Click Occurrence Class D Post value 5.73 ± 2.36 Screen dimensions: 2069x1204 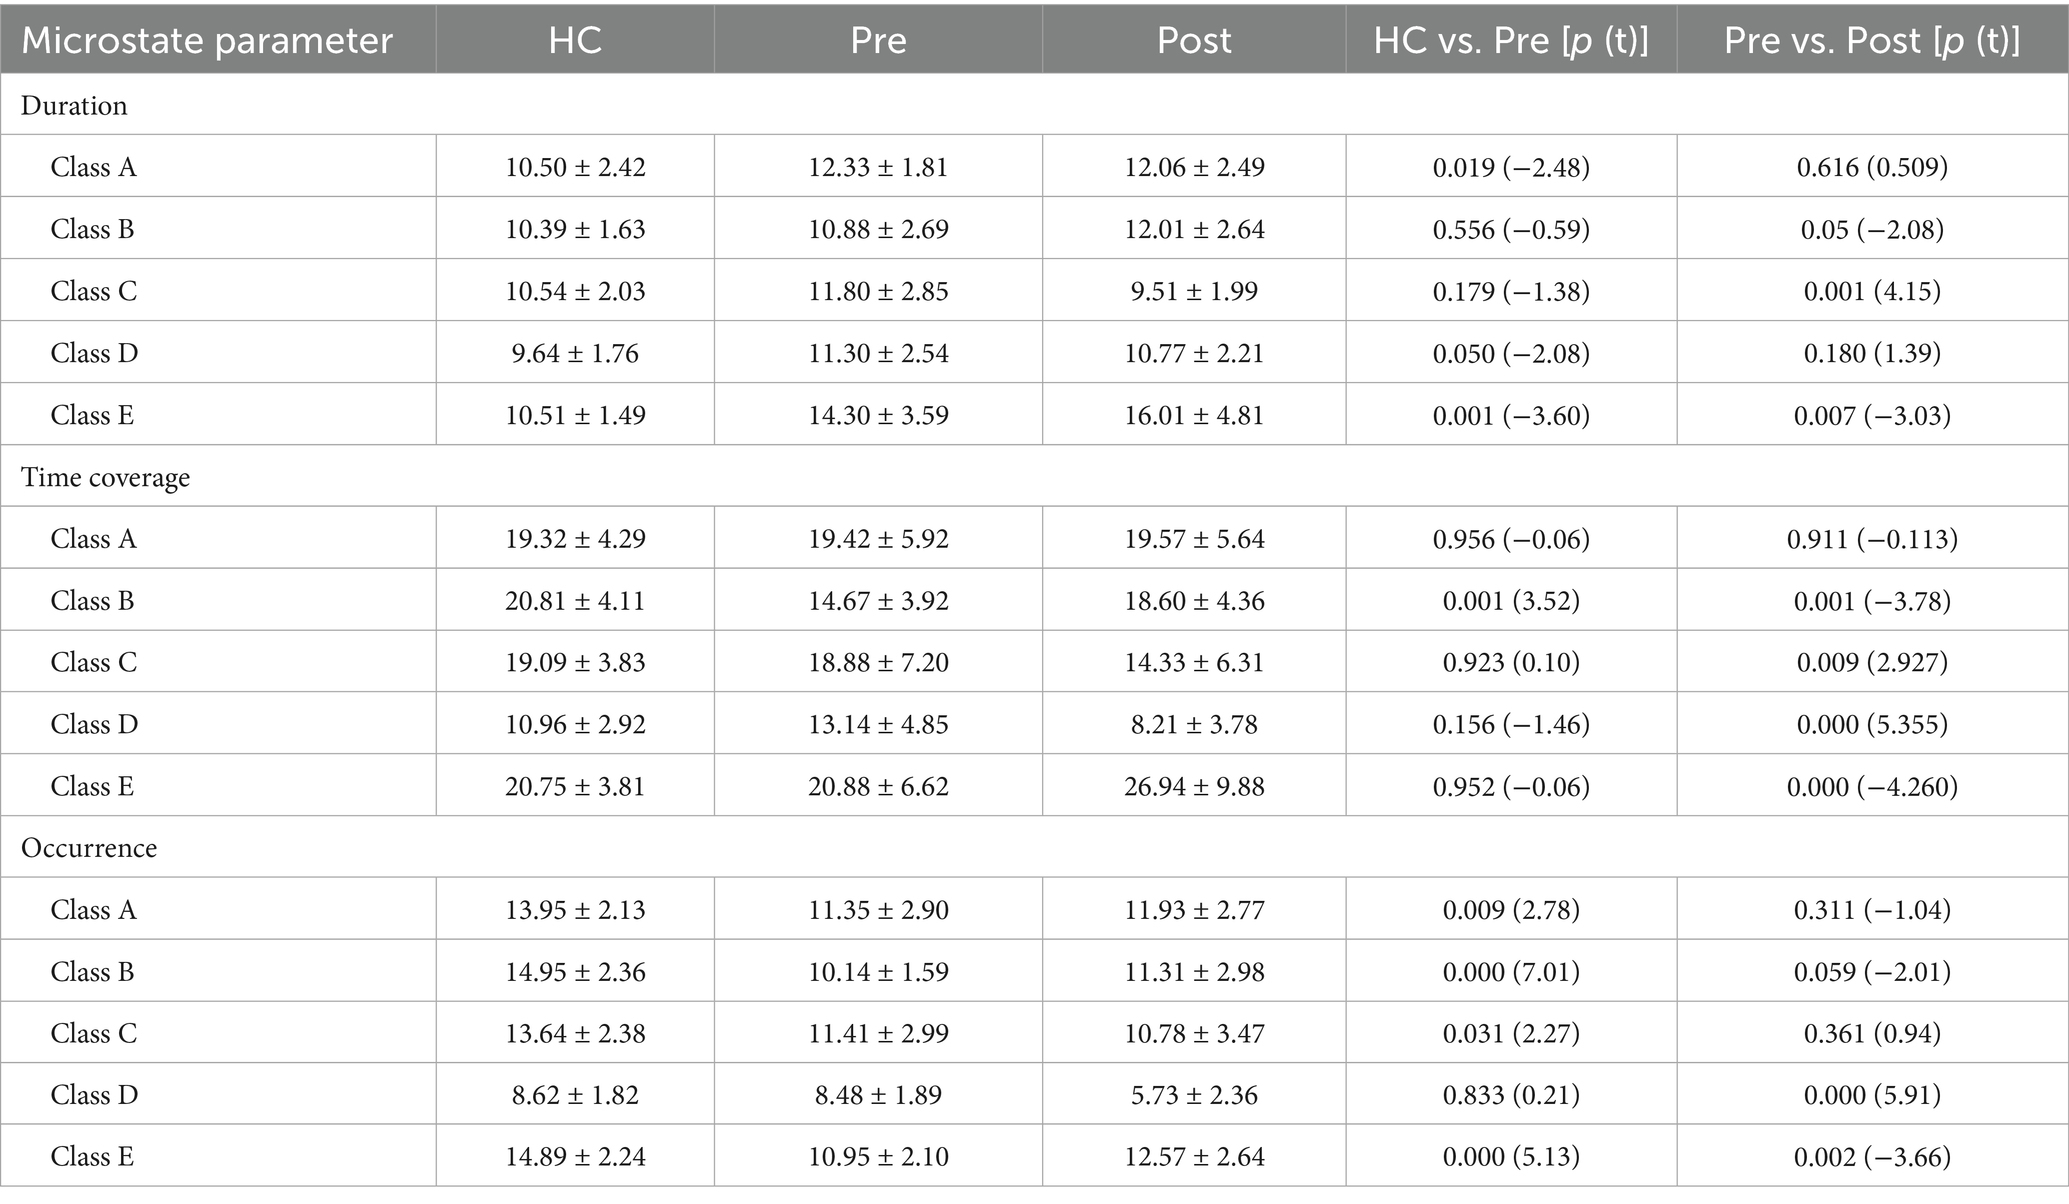point(1194,1095)
